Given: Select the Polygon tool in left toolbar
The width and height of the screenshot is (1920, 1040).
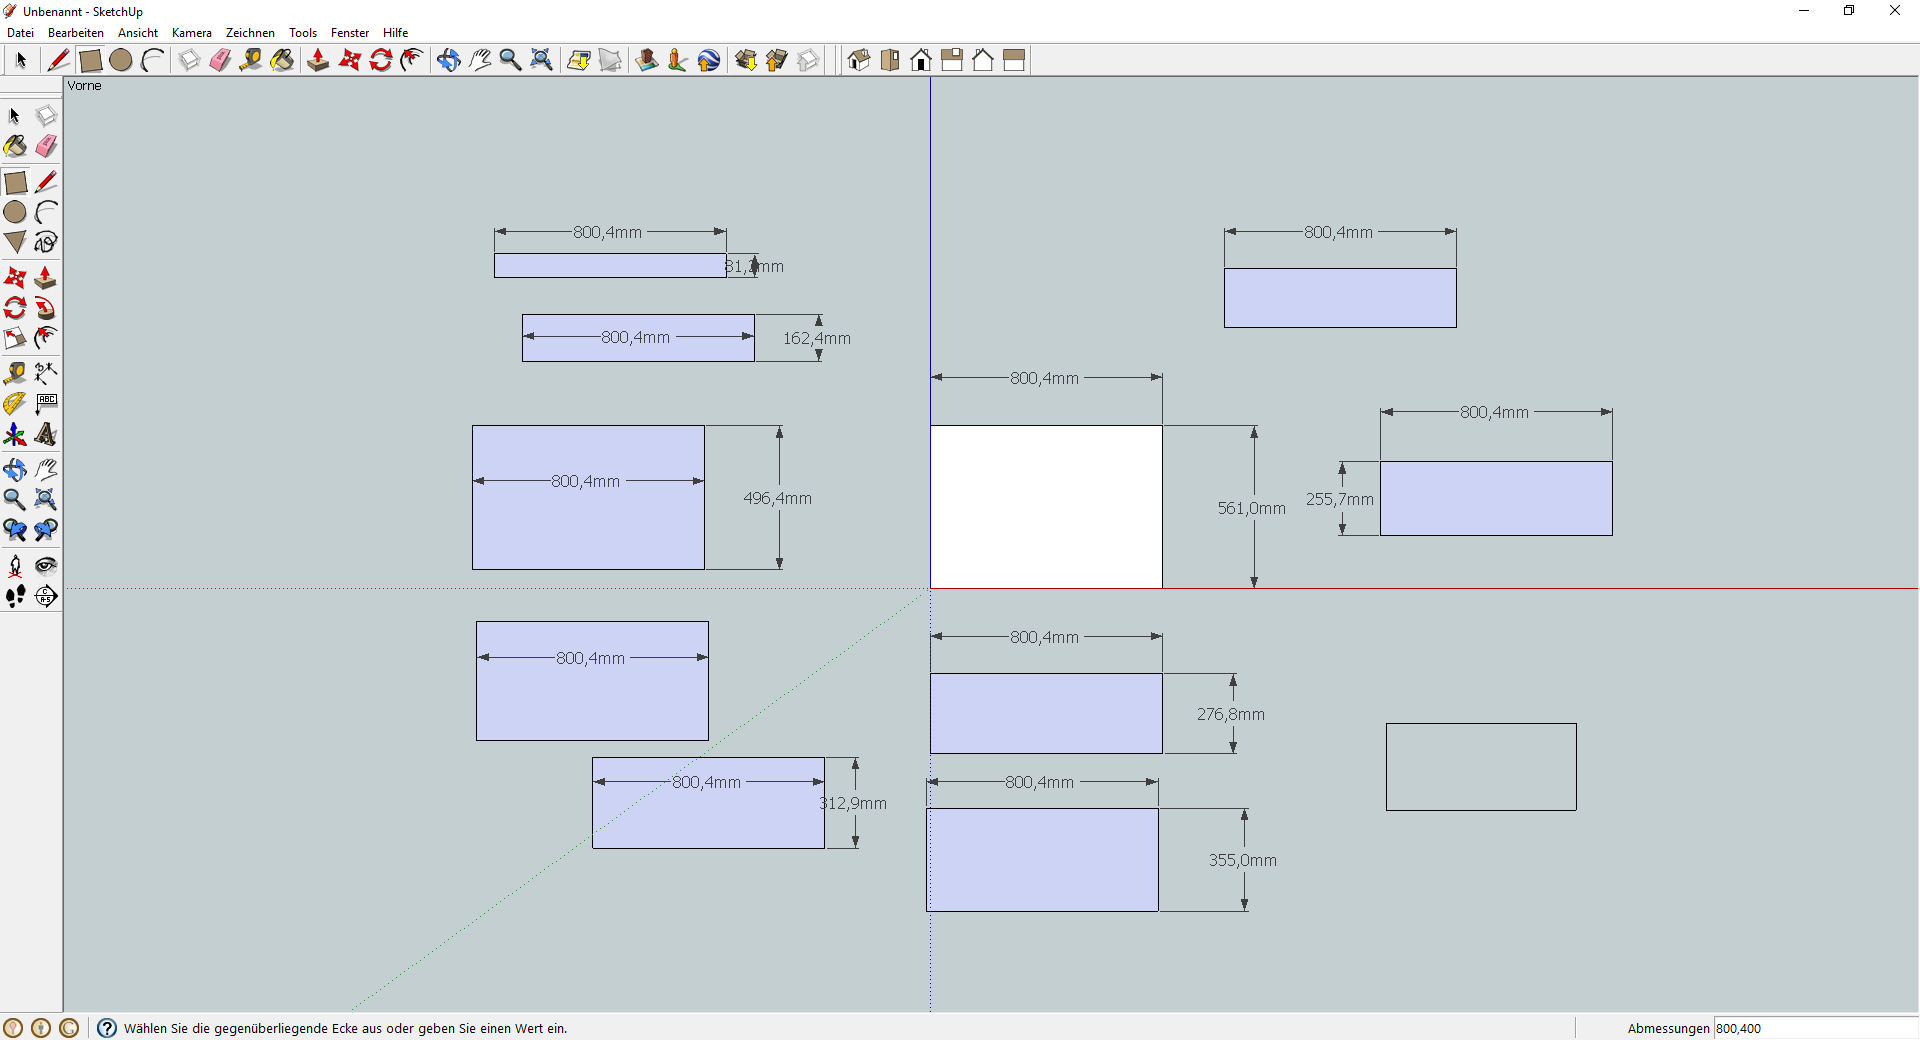Looking at the screenshot, I should (15, 242).
